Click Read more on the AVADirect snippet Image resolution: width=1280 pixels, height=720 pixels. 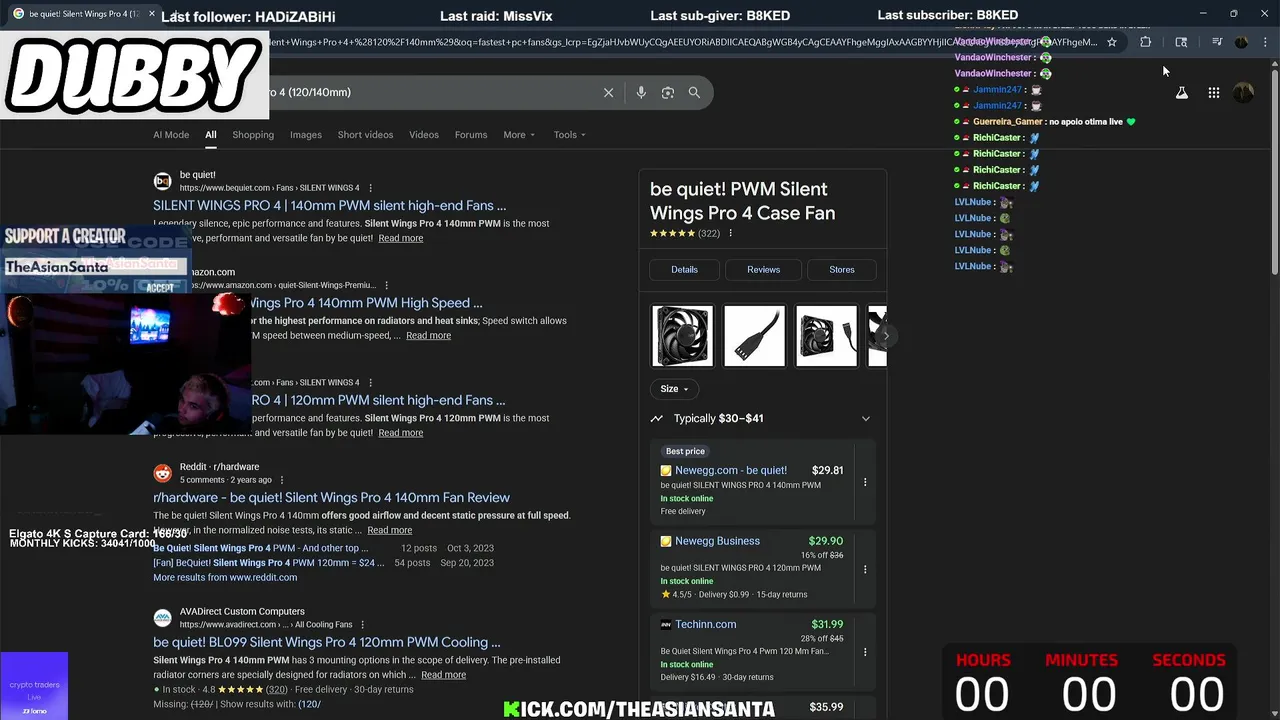[443, 675]
